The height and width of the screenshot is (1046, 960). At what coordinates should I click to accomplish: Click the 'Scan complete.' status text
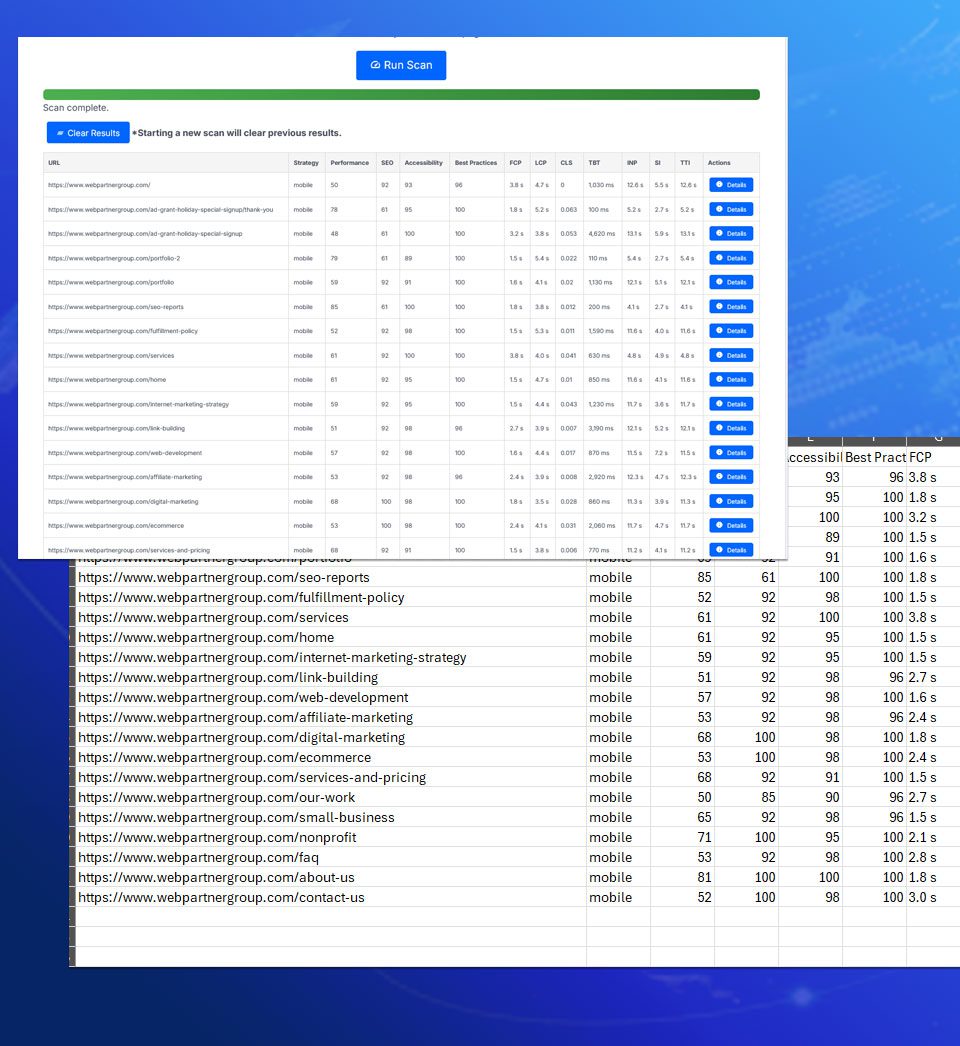[75, 108]
